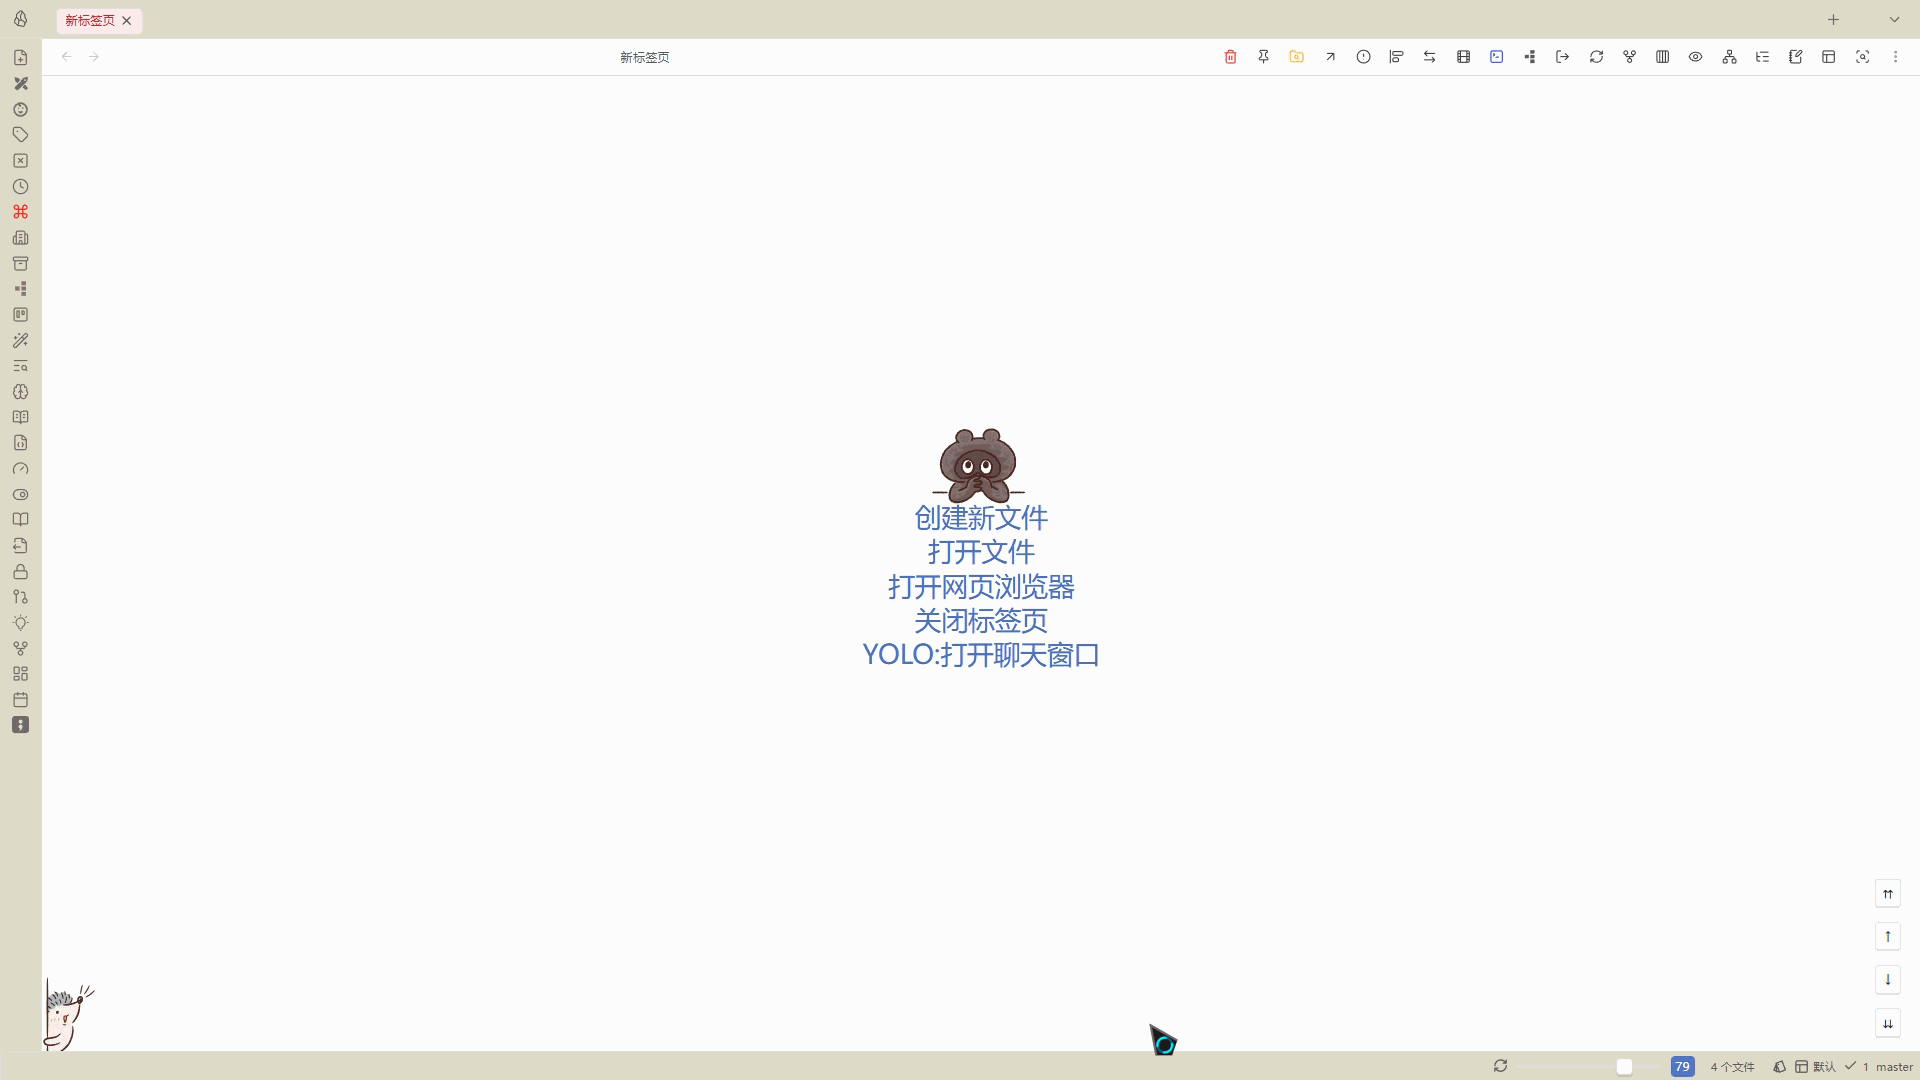Click the brain icon in left ribbon
This screenshot has height=1080, width=1920.
tap(20, 392)
